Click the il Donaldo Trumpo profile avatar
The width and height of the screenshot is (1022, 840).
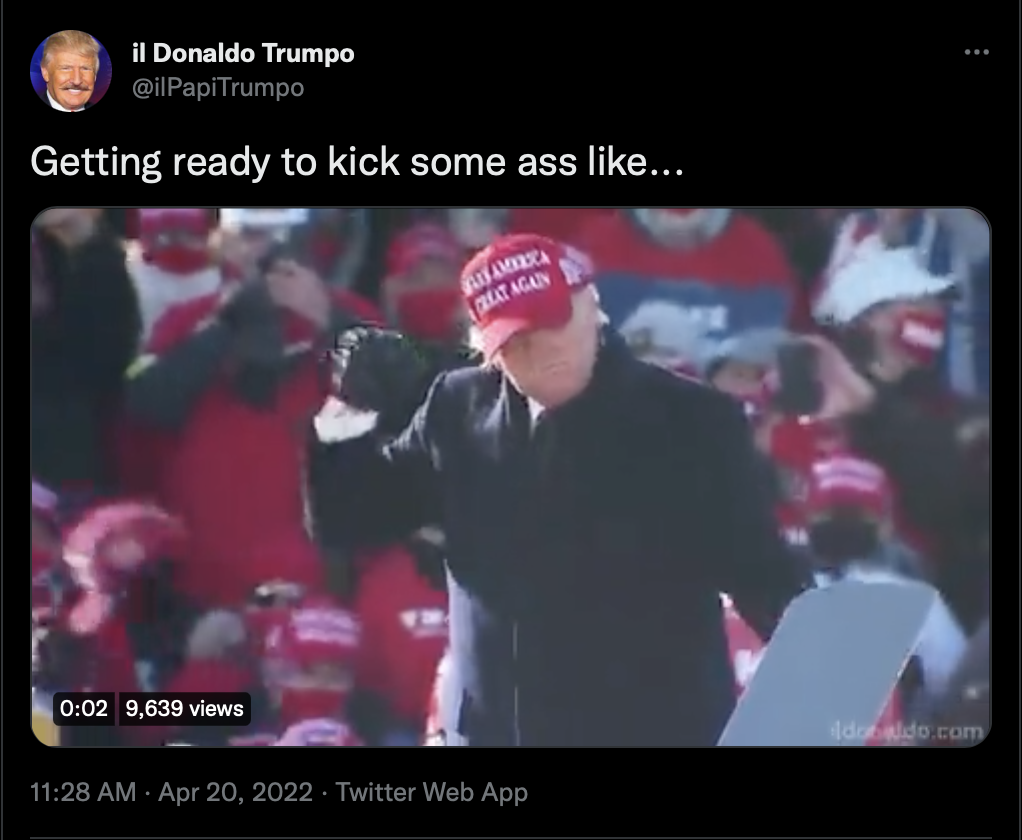[70, 71]
